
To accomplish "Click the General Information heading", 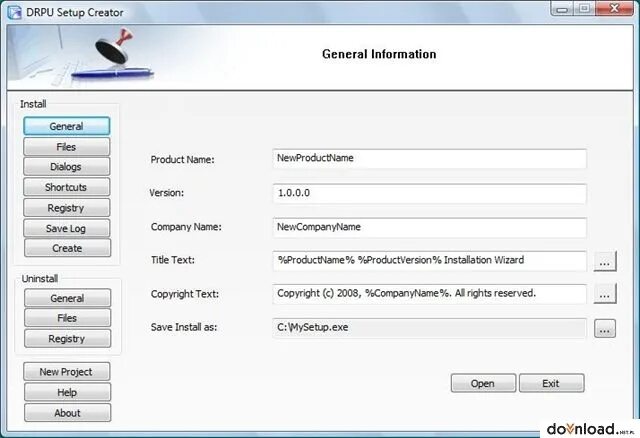I will tap(379, 54).
